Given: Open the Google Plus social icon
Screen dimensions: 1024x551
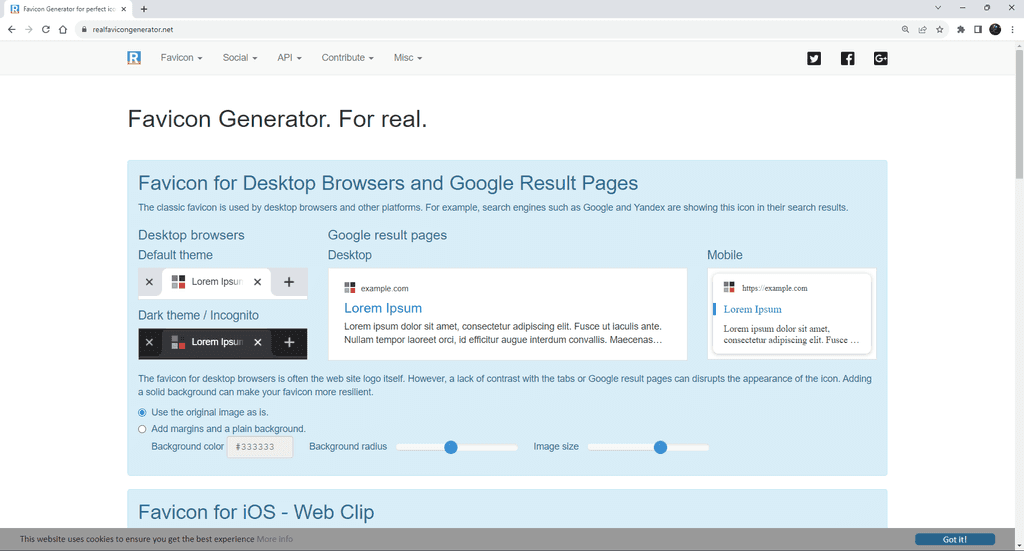Looking at the screenshot, I should pos(881,58).
